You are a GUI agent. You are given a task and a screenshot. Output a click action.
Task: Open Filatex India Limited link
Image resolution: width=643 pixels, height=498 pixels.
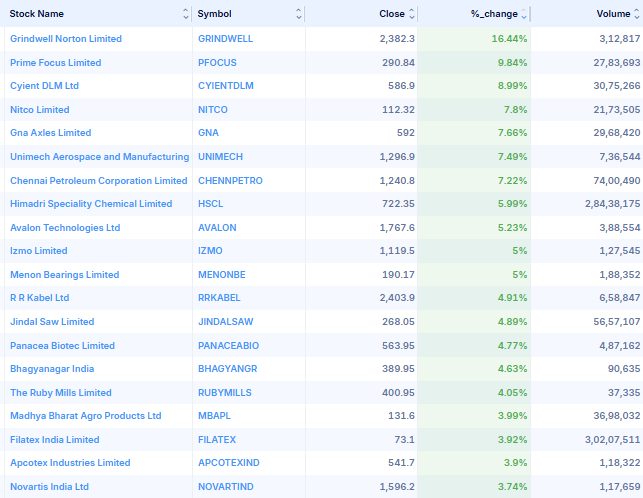tap(55, 440)
